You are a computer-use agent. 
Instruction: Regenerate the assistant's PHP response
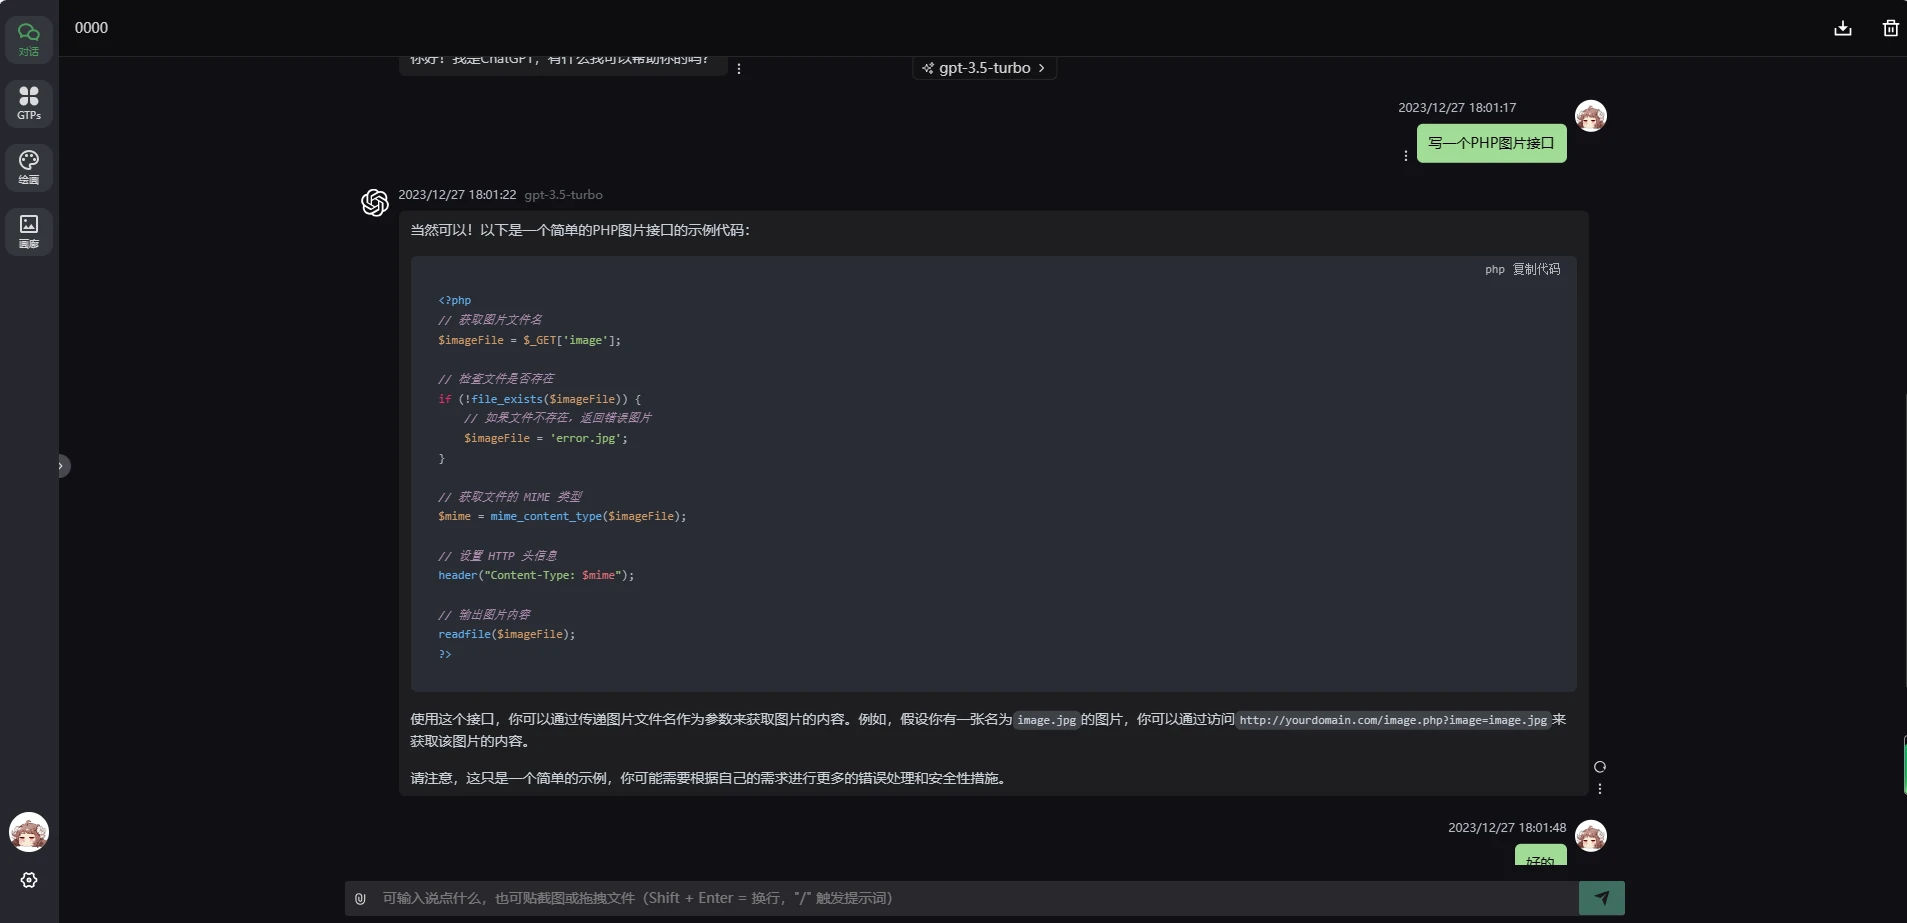tap(1600, 767)
